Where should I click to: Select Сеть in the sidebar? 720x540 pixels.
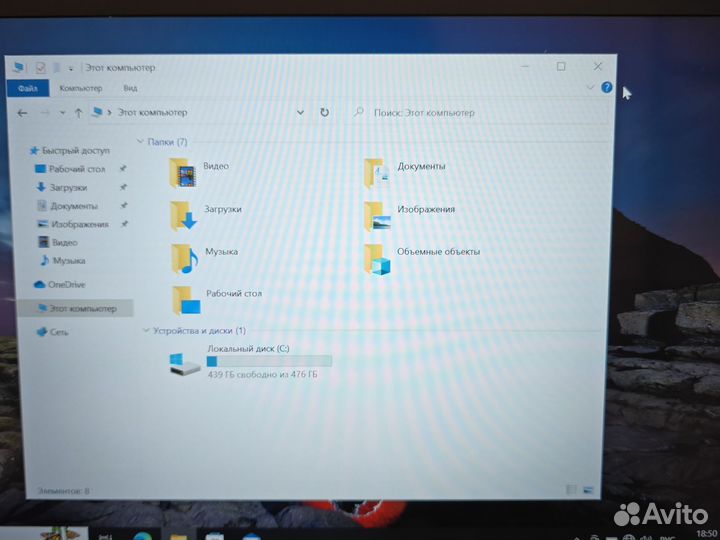52,332
